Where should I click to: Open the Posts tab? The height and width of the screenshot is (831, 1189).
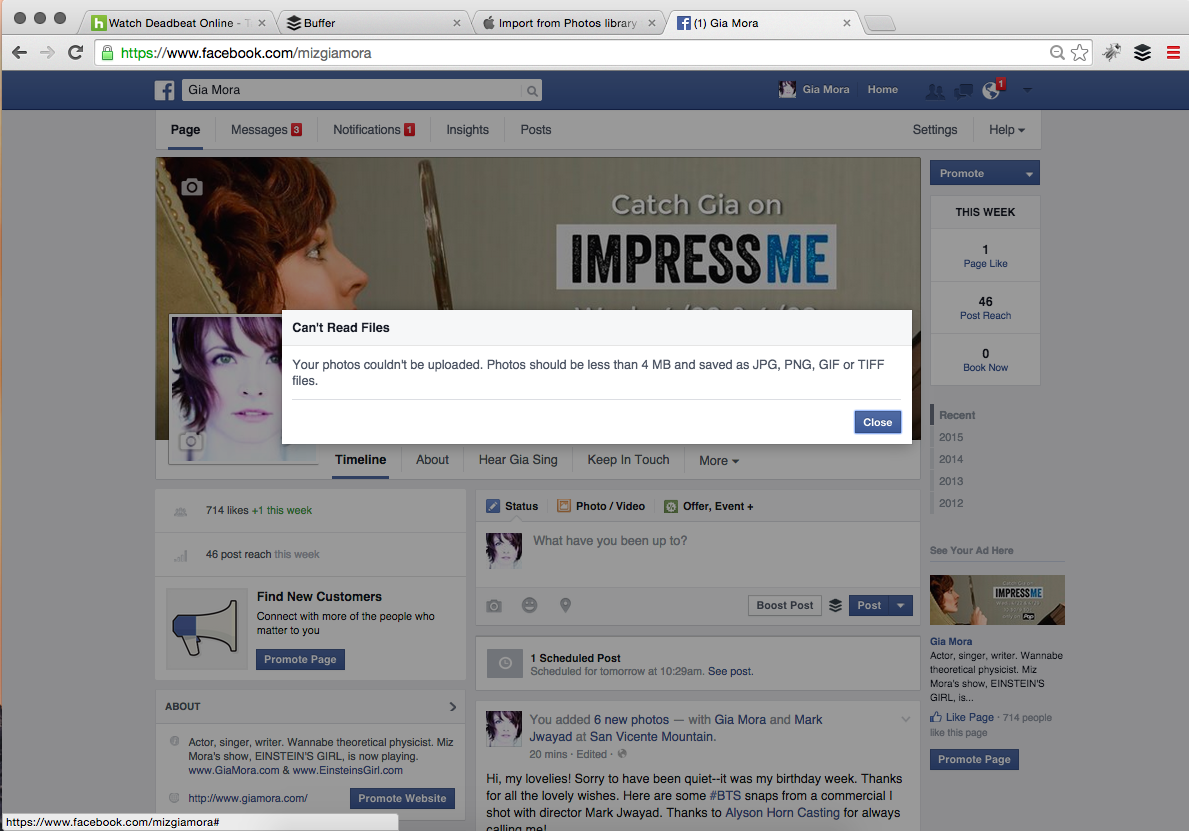(x=535, y=130)
